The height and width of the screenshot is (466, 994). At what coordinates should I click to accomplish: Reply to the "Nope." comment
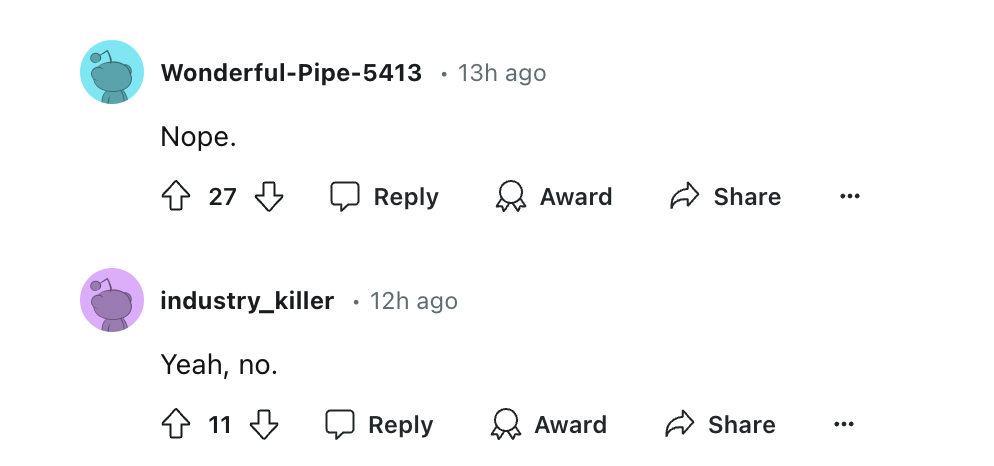pyautogui.click(x=385, y=196)
